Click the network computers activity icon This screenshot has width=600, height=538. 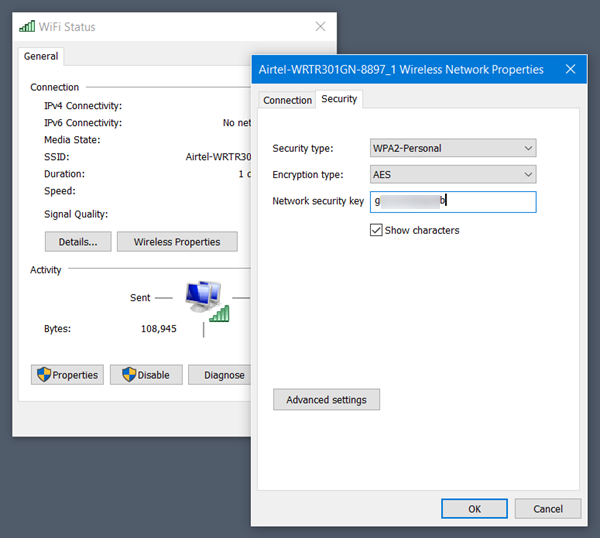coord(207,301)
